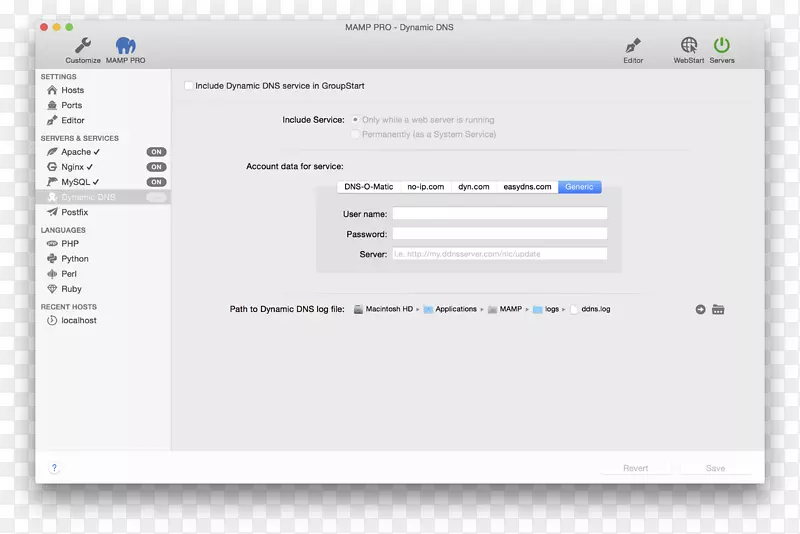Switch to Generic tab

point(580,187)
